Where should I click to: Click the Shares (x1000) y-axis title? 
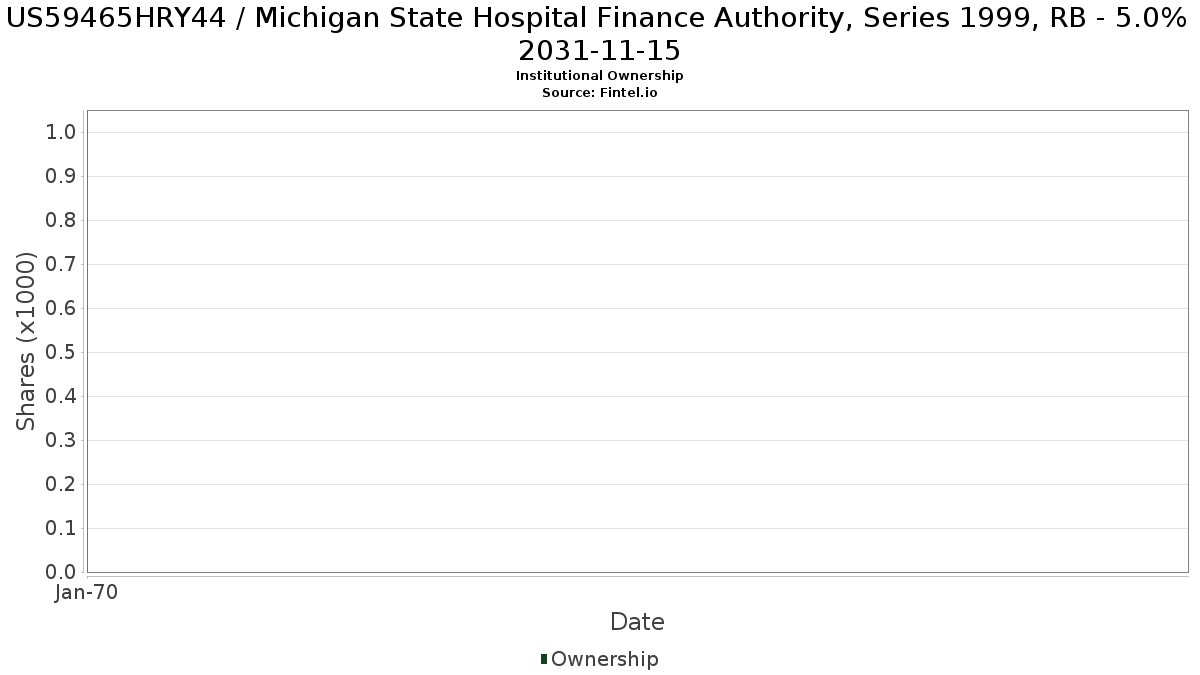coord(27,341)
